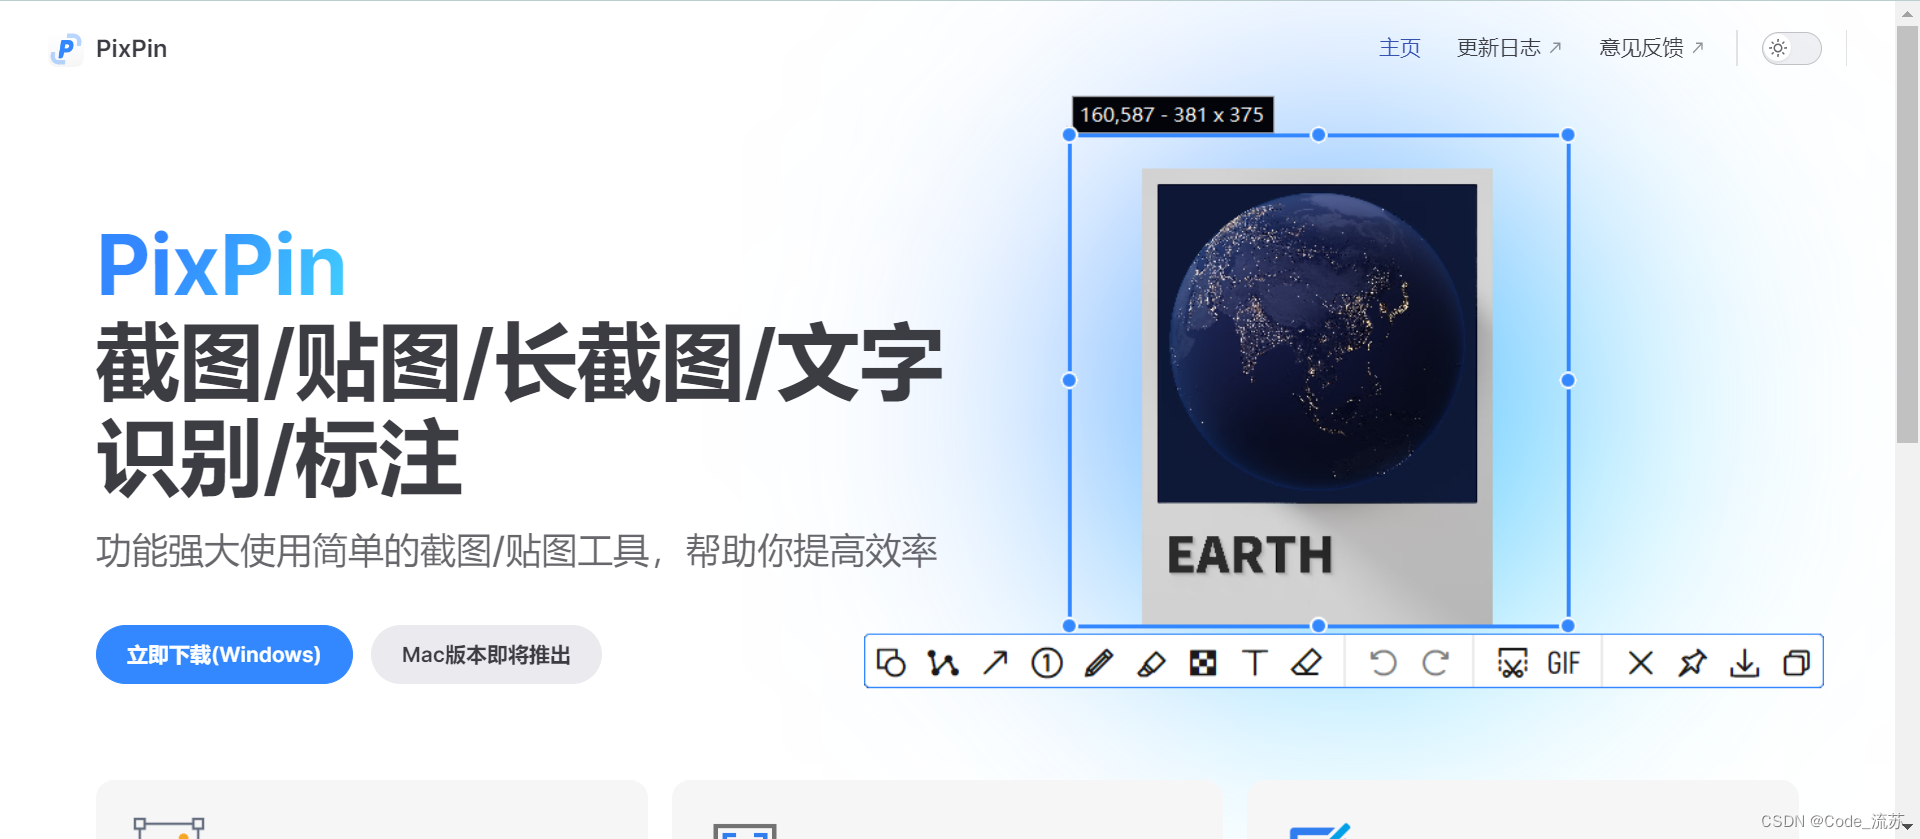Screen dimensions: 1920x839
Task: Click the top-middle selection handle
Action: coord(1318,135)
